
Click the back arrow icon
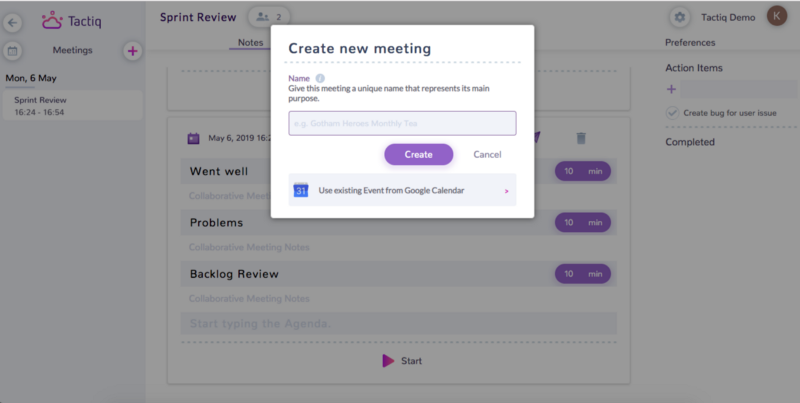tap(13, 22)
